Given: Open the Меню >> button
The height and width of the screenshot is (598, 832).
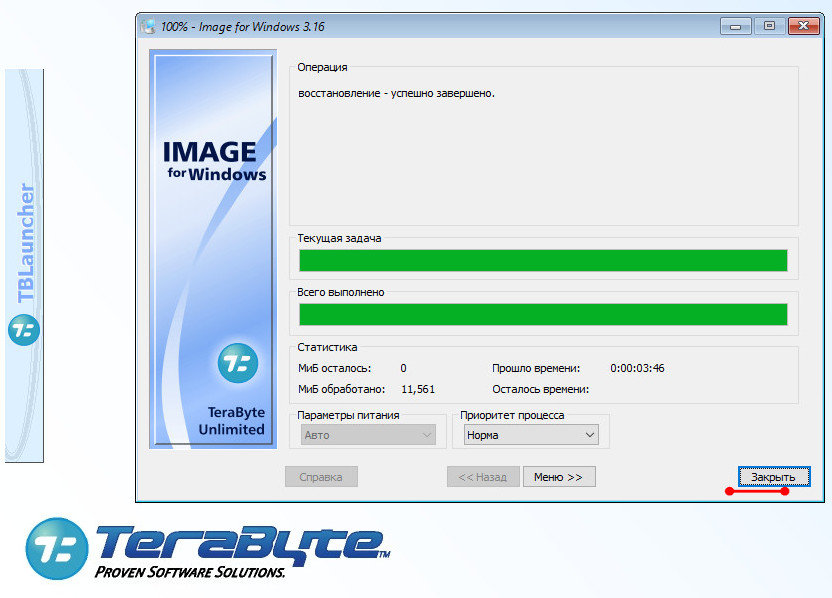Looking at the screenshot, I should click(559, 476).
